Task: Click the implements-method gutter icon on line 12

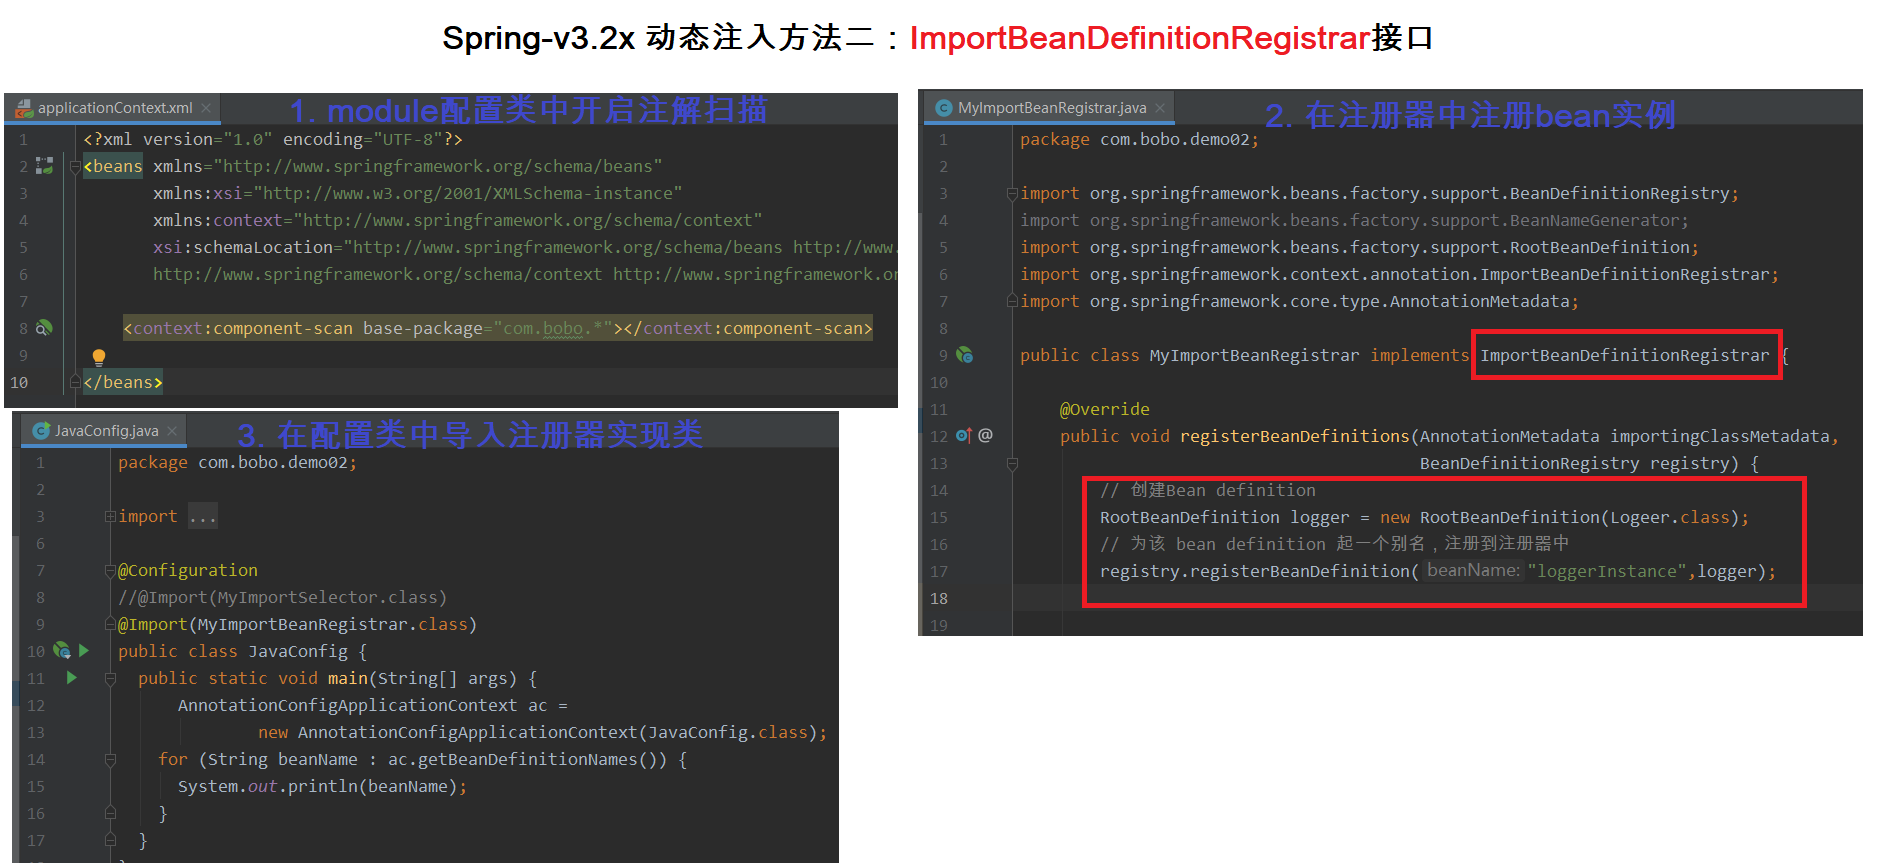Action: [x=963, y=436]
